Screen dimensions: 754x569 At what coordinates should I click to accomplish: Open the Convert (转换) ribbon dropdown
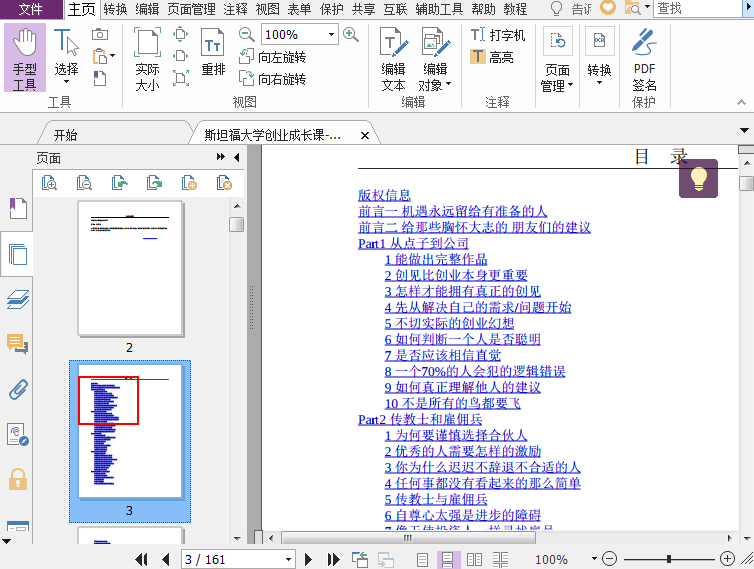tap(599, 57)
